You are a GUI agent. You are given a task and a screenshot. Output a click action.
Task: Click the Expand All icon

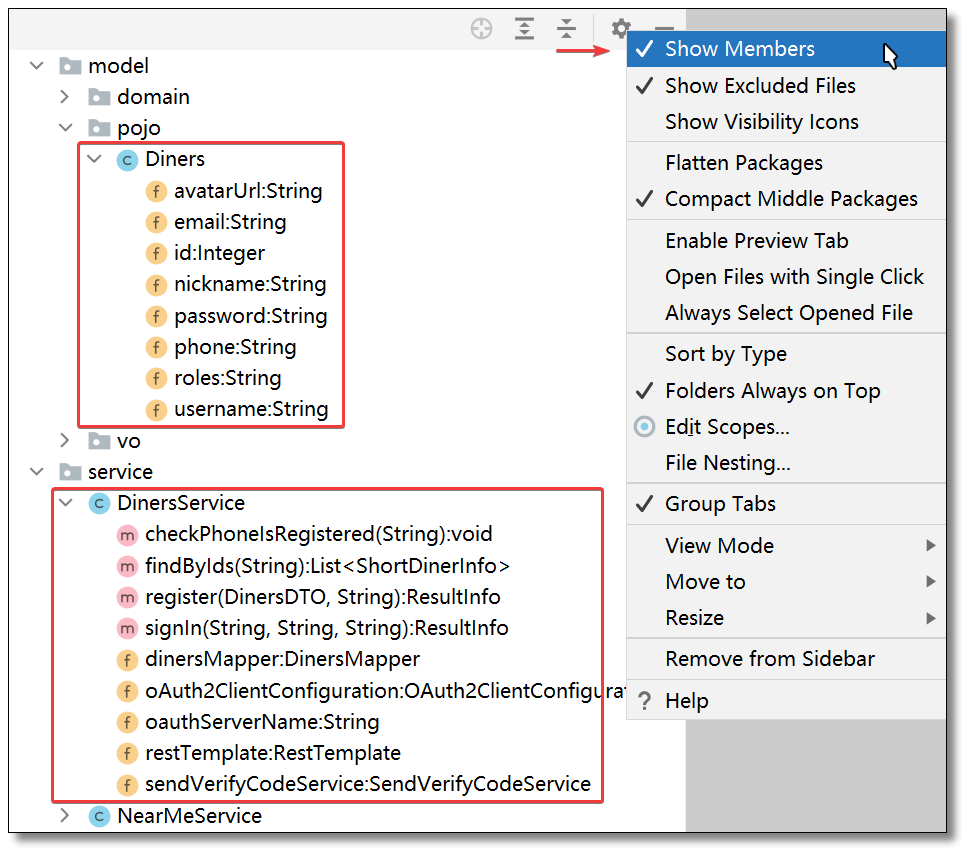point(524,29)
